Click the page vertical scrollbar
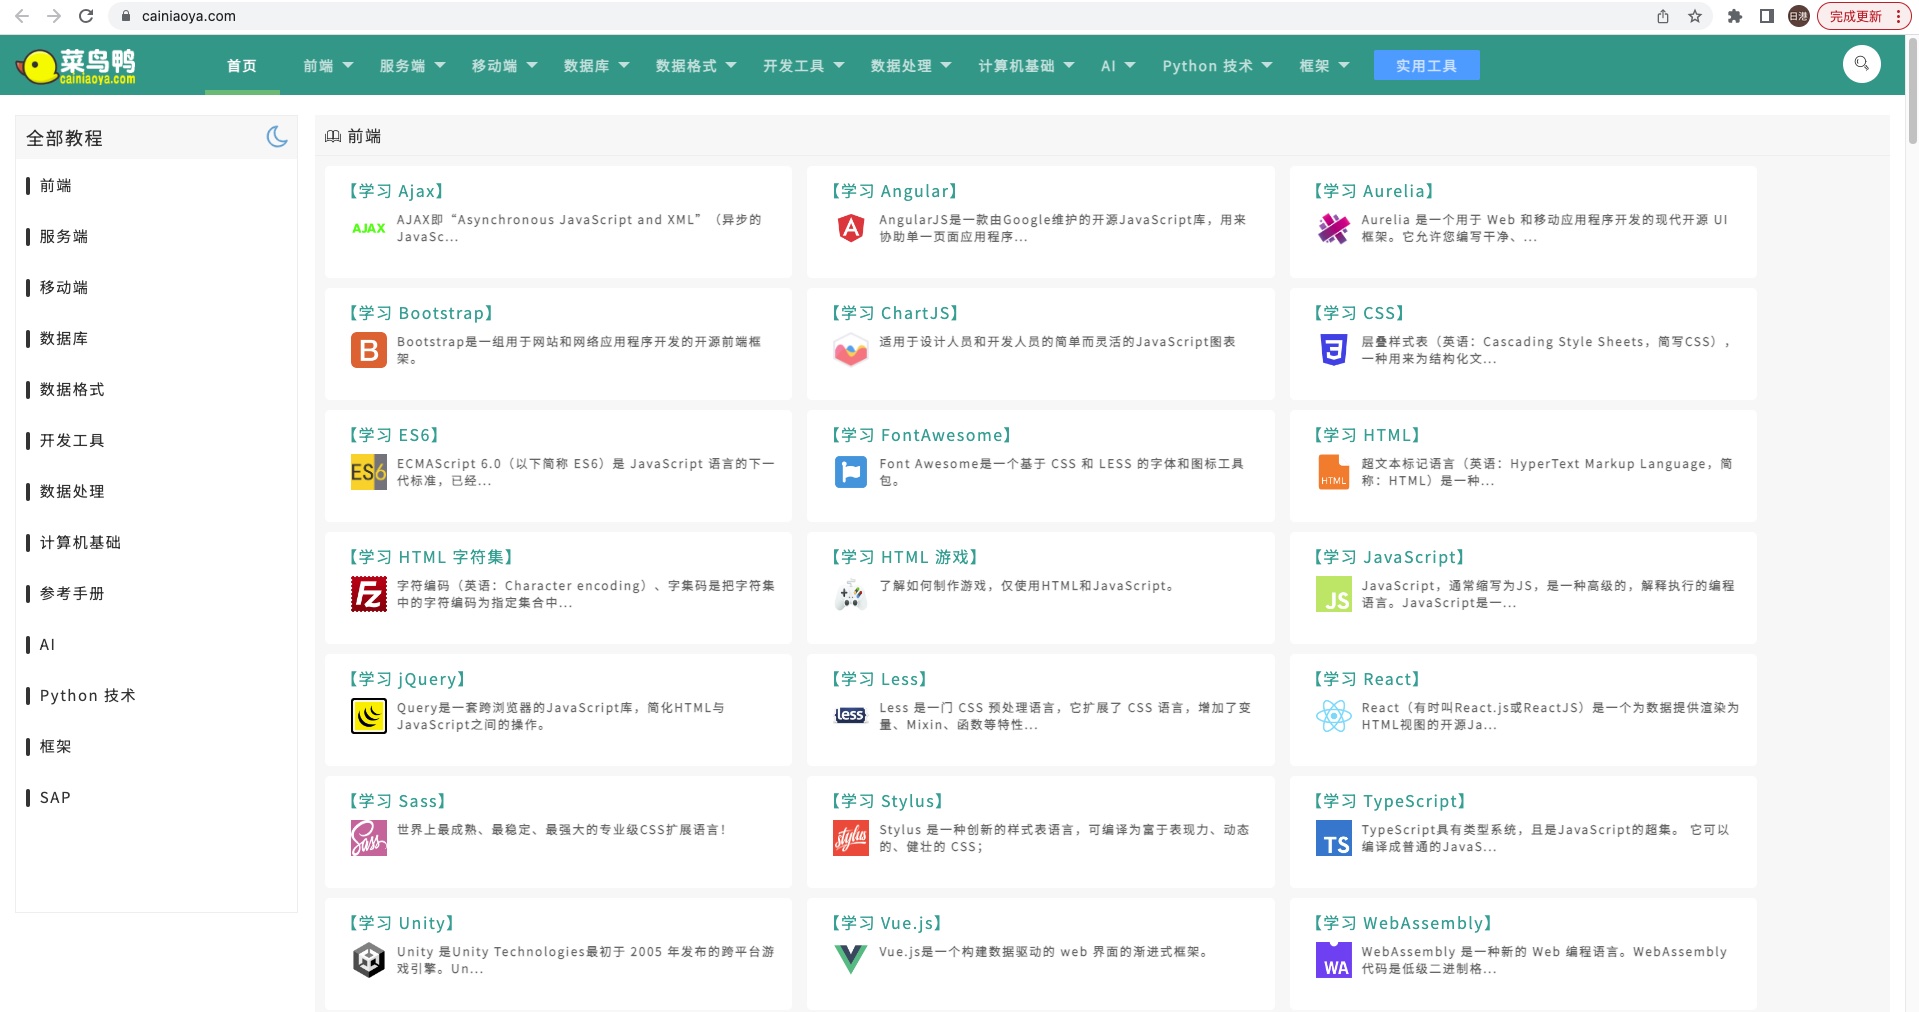Screen dimensions: 1919x1012 tap(1912, 90)
